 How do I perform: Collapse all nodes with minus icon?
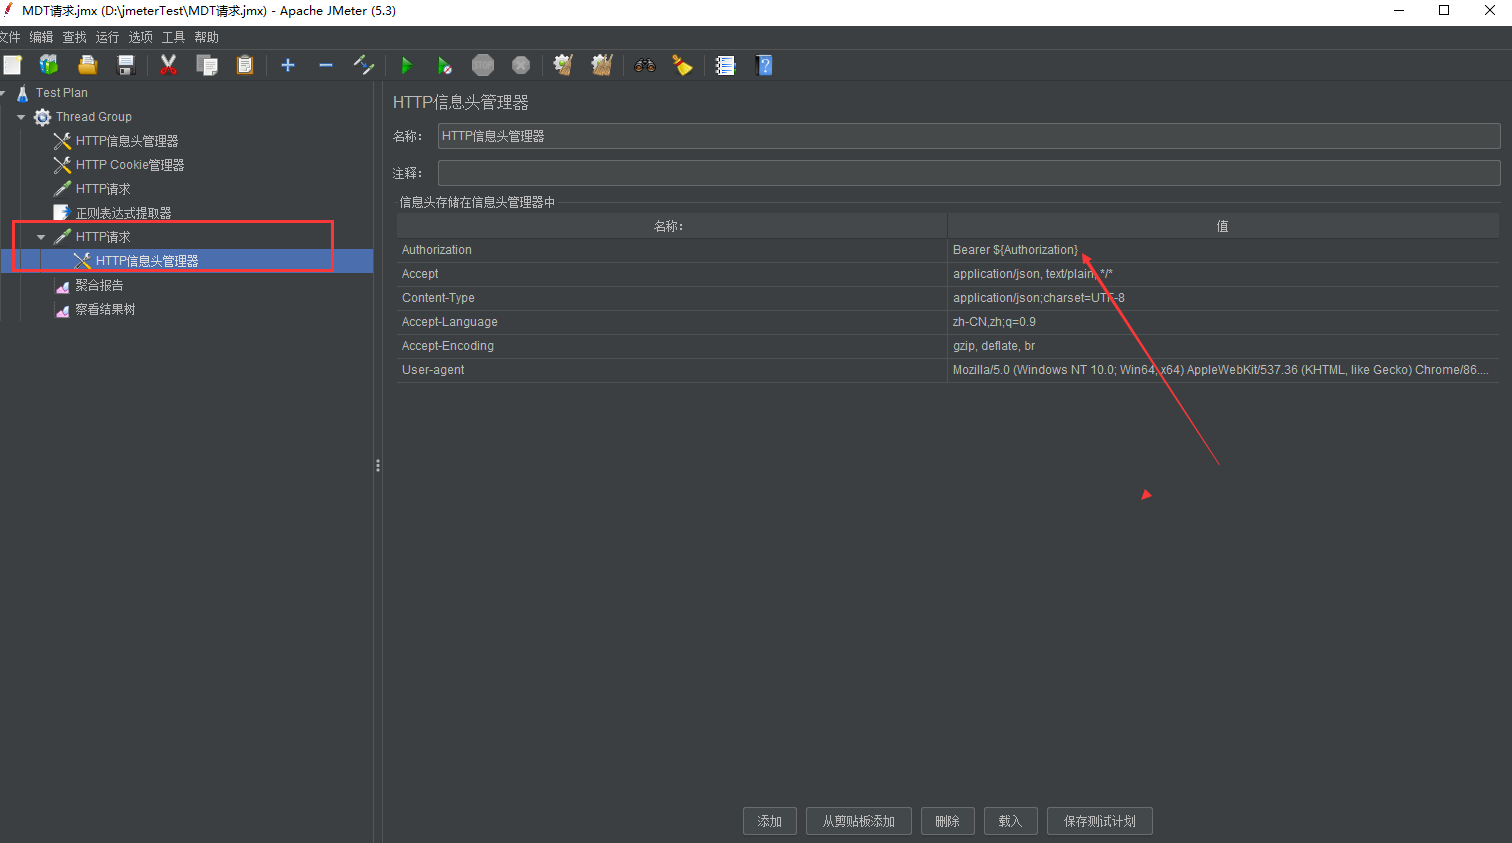(326, 65)
